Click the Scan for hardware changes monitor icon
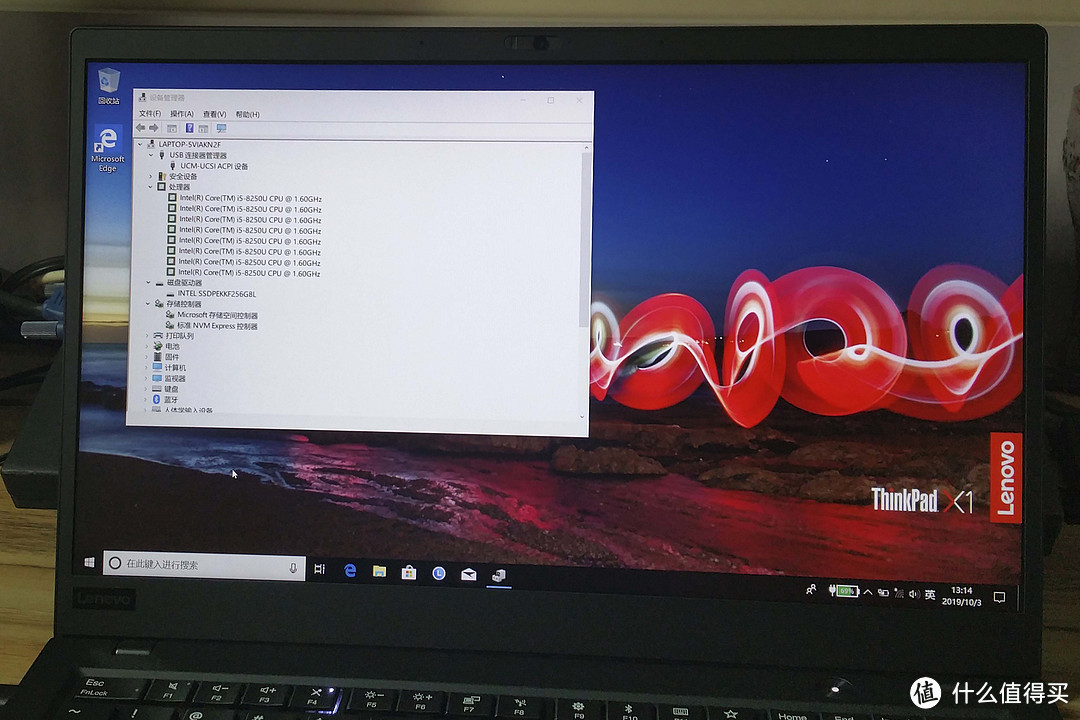 tap(221, 129)
